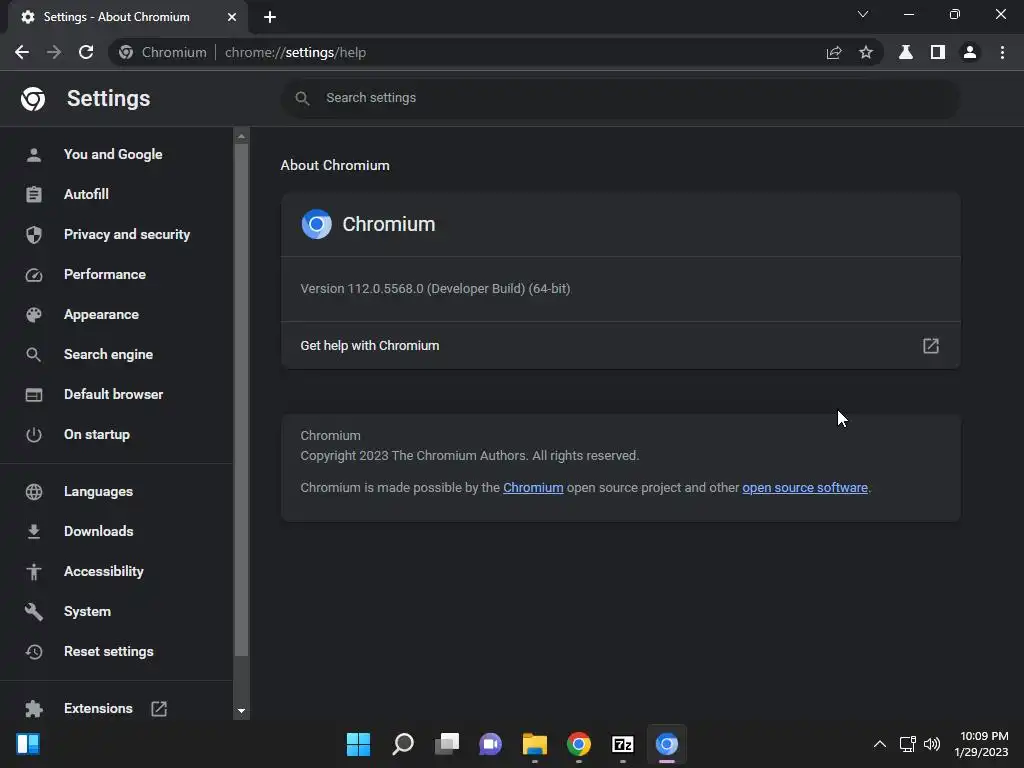Screen dimensions: 1024x768
Task: Toggle the side panel icon
Action: click(x=938, y=52)
